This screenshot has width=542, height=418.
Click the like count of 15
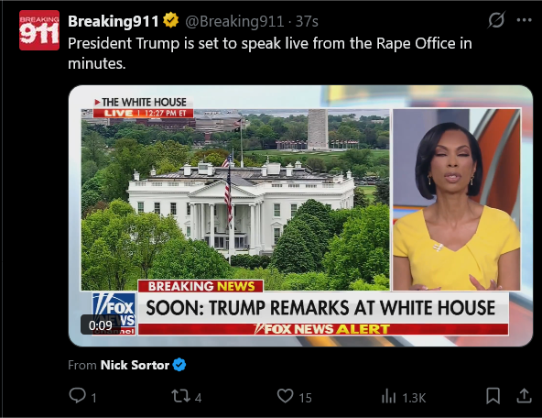pos(305,398)
